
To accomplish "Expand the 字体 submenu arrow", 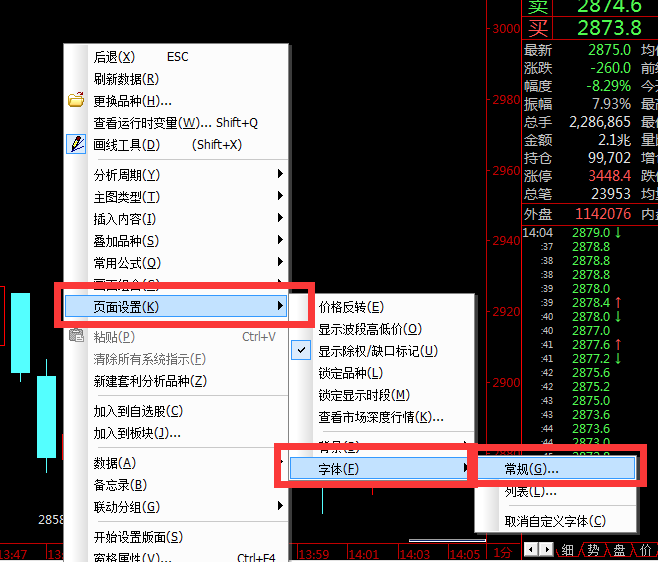I will [x=465, y=468].
